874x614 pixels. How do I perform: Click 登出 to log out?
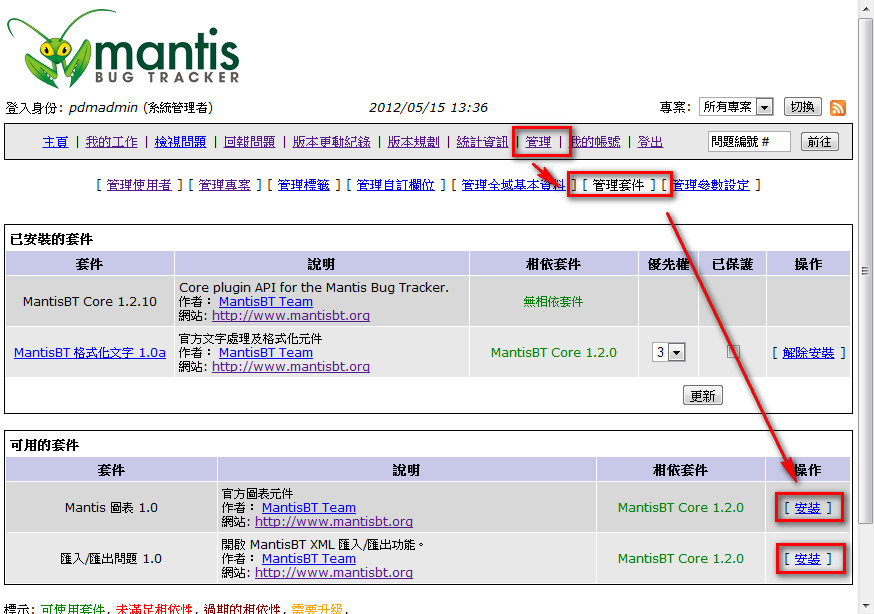650,142
